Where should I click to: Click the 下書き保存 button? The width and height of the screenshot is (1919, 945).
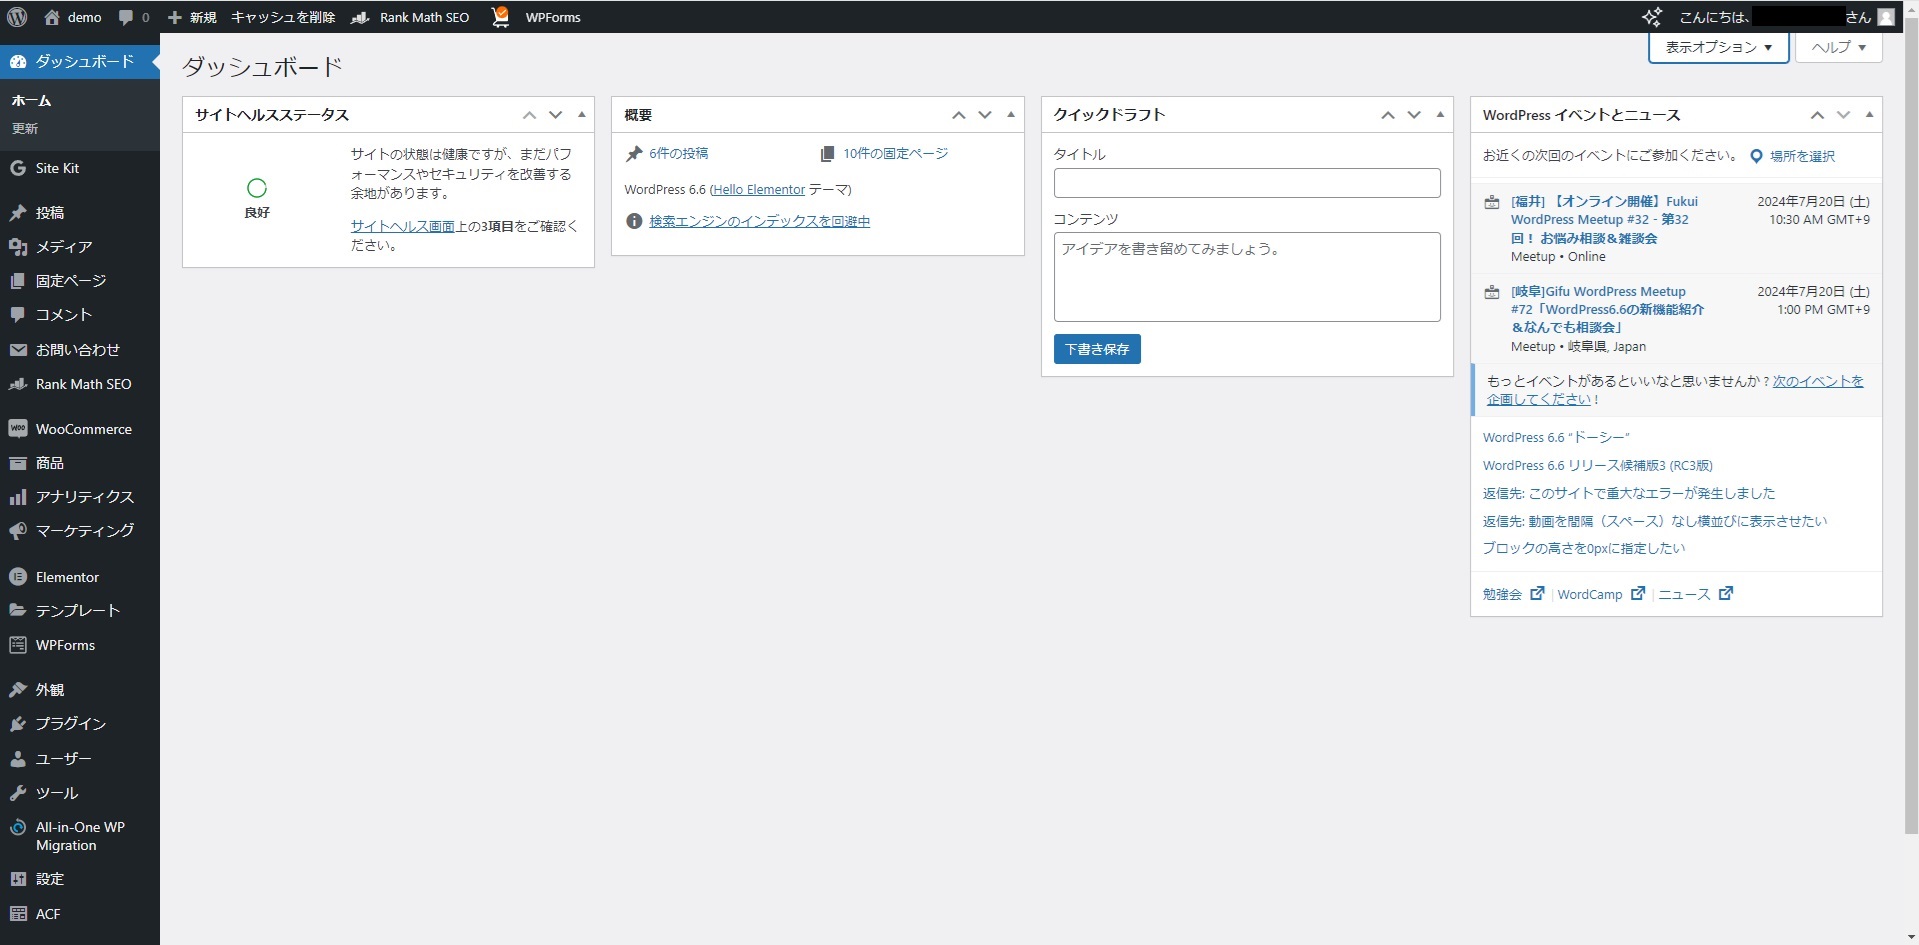pyautogui.click(x=1097, y=349)
